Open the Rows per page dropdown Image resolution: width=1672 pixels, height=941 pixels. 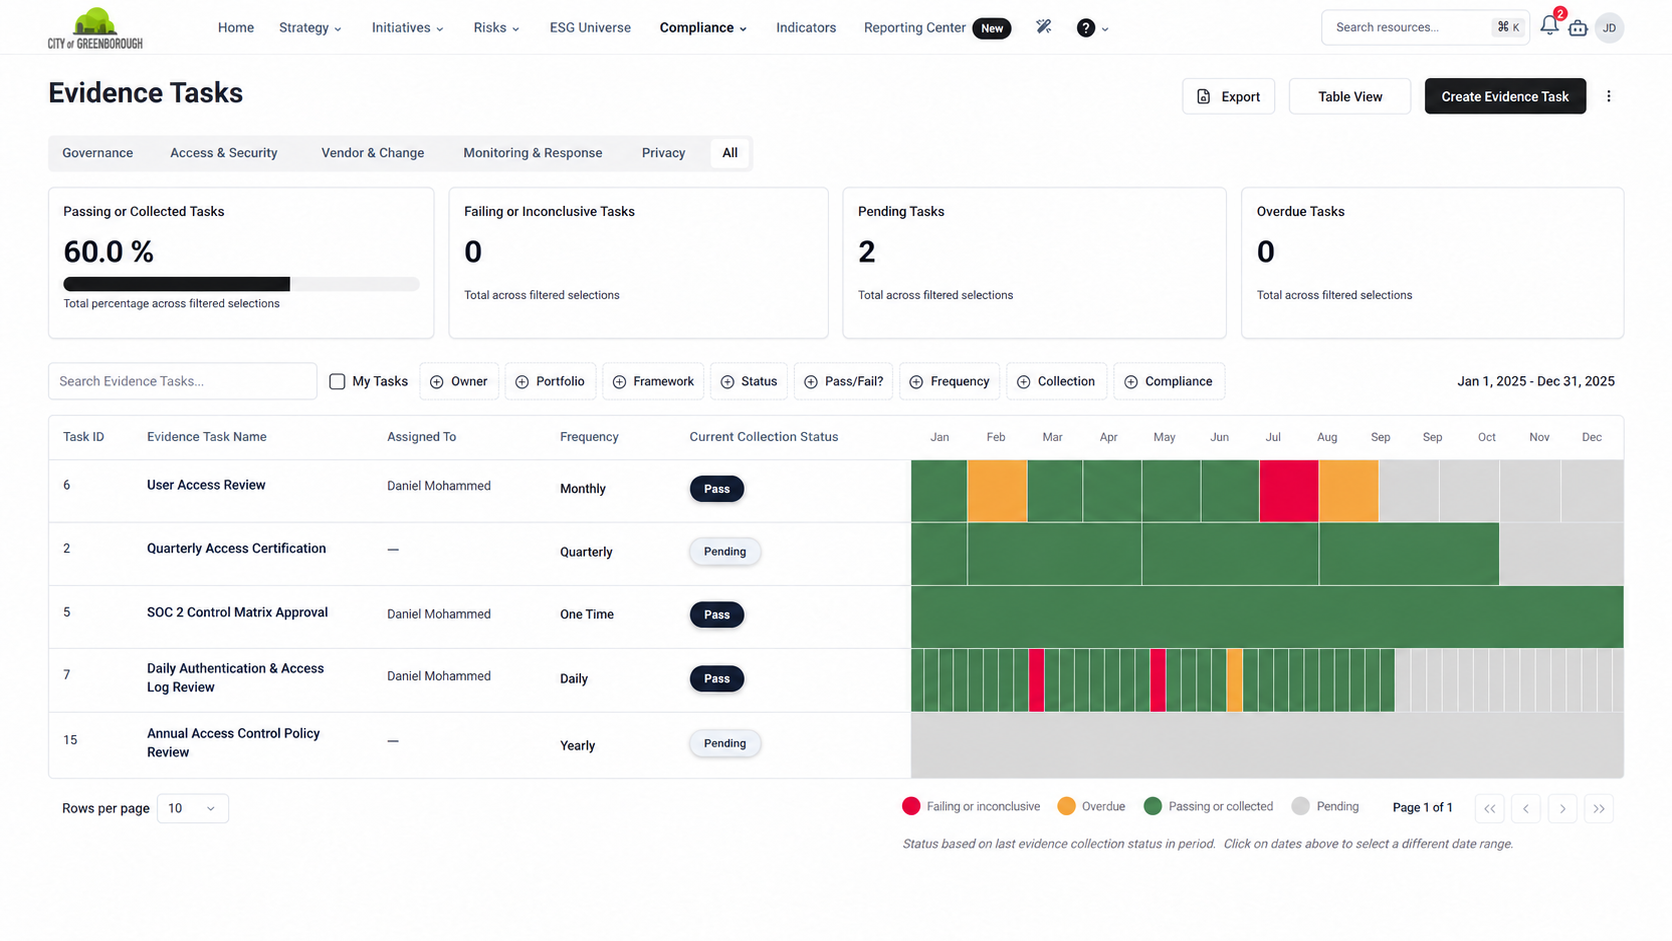pos(192,808)
